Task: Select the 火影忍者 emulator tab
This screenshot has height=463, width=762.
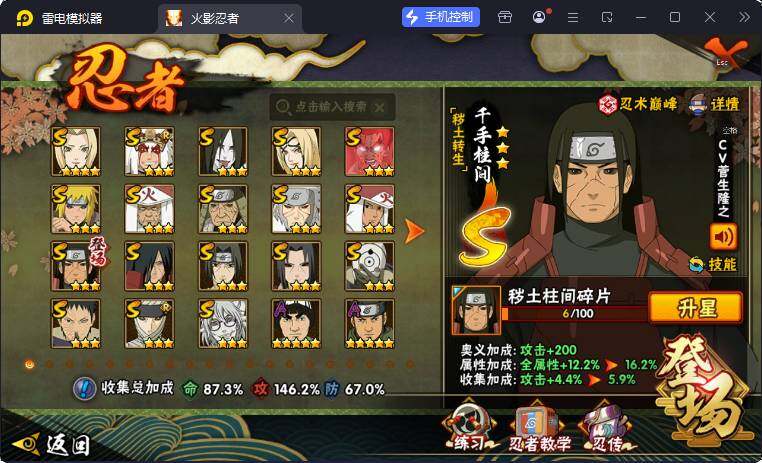Action: coord(228,18)
